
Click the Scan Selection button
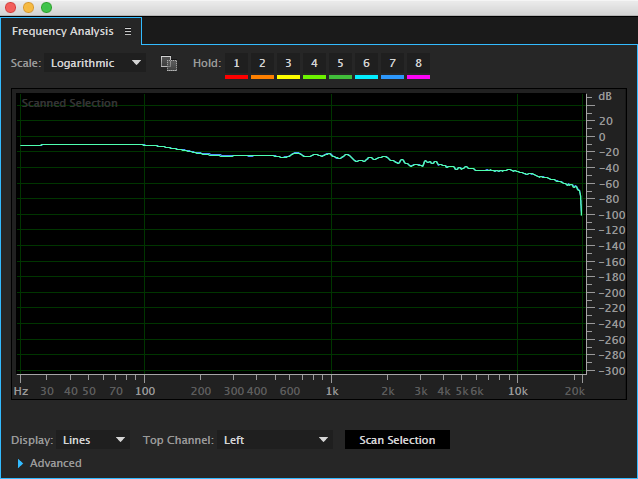397,440
